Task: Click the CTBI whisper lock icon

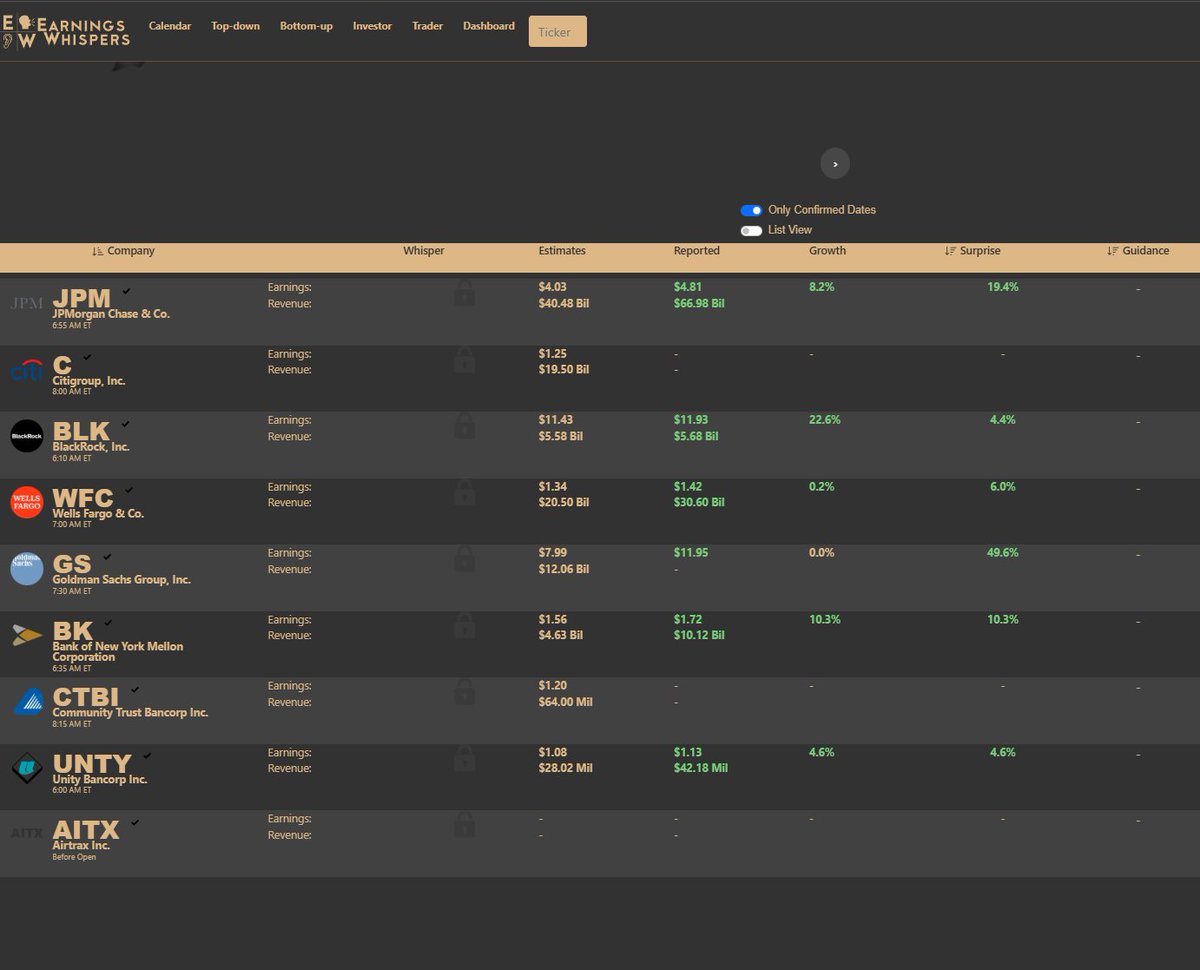Action: (464, 692)
